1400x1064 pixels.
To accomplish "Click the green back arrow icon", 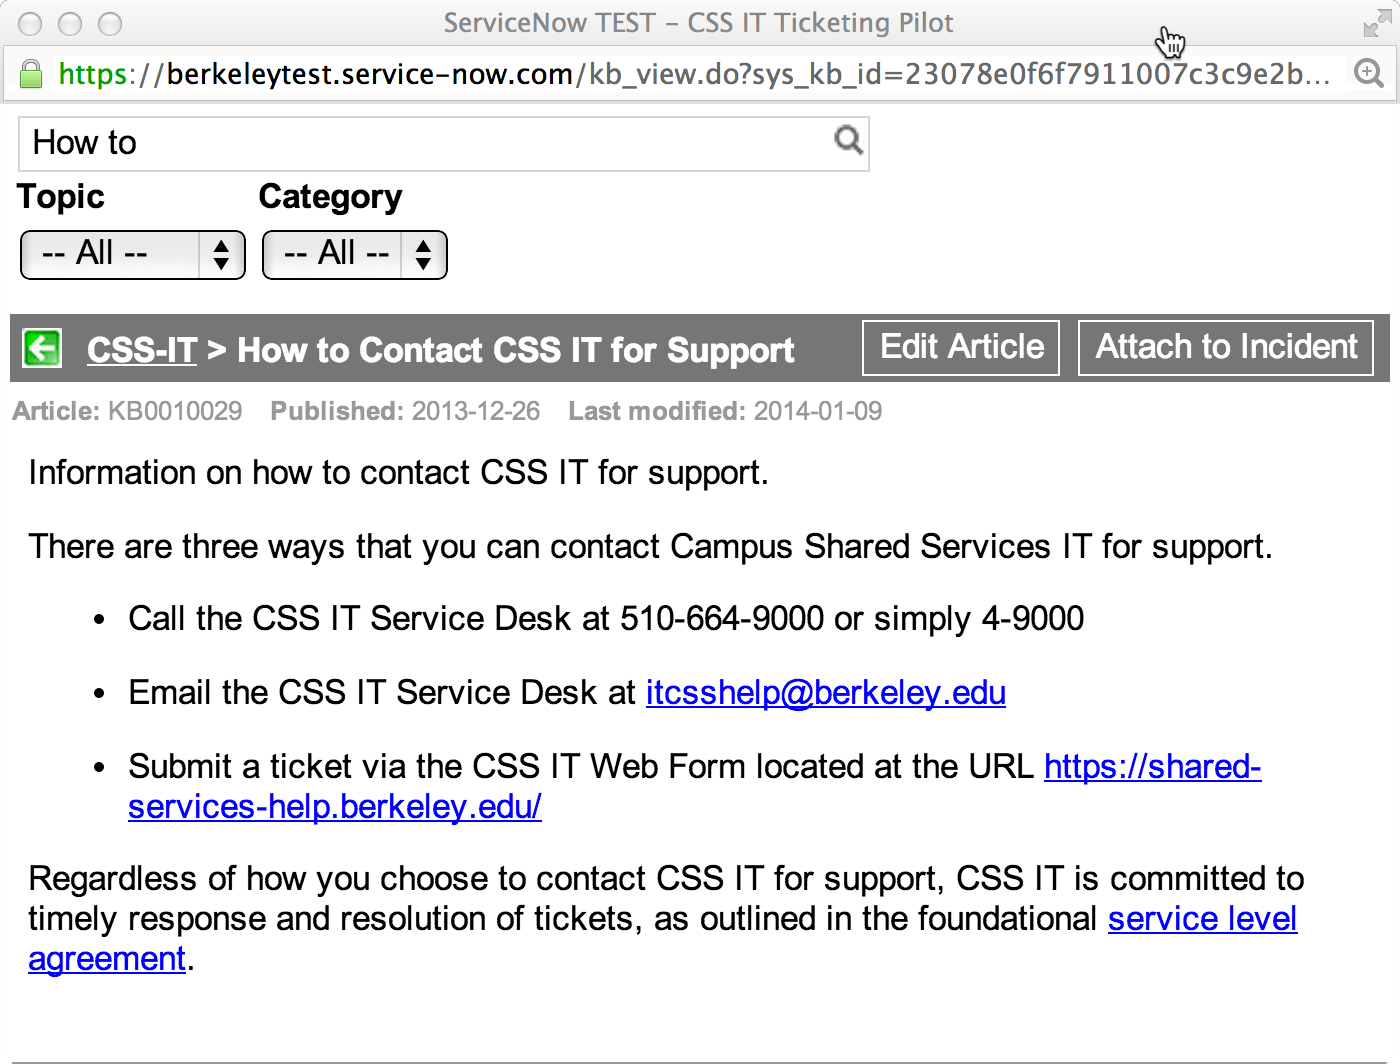I will 42,349.
